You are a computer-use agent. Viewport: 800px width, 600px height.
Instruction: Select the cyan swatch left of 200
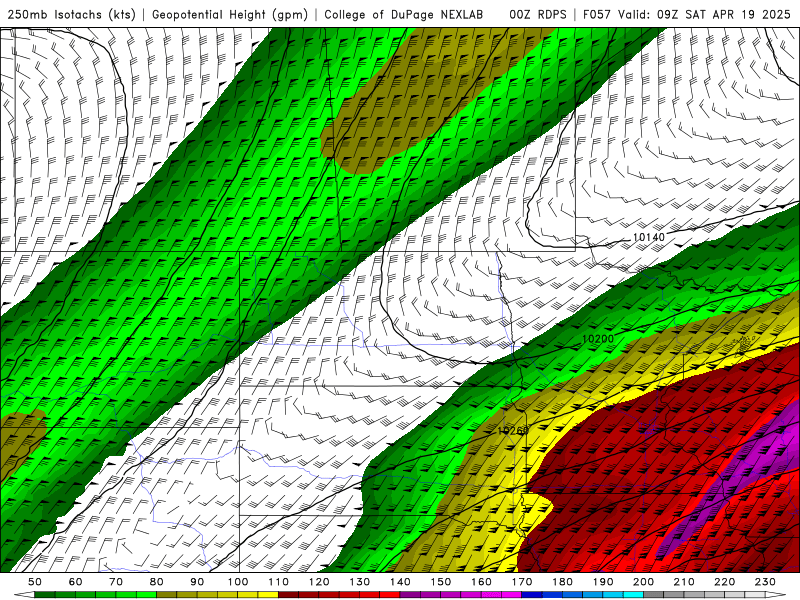tap(633, 595)
